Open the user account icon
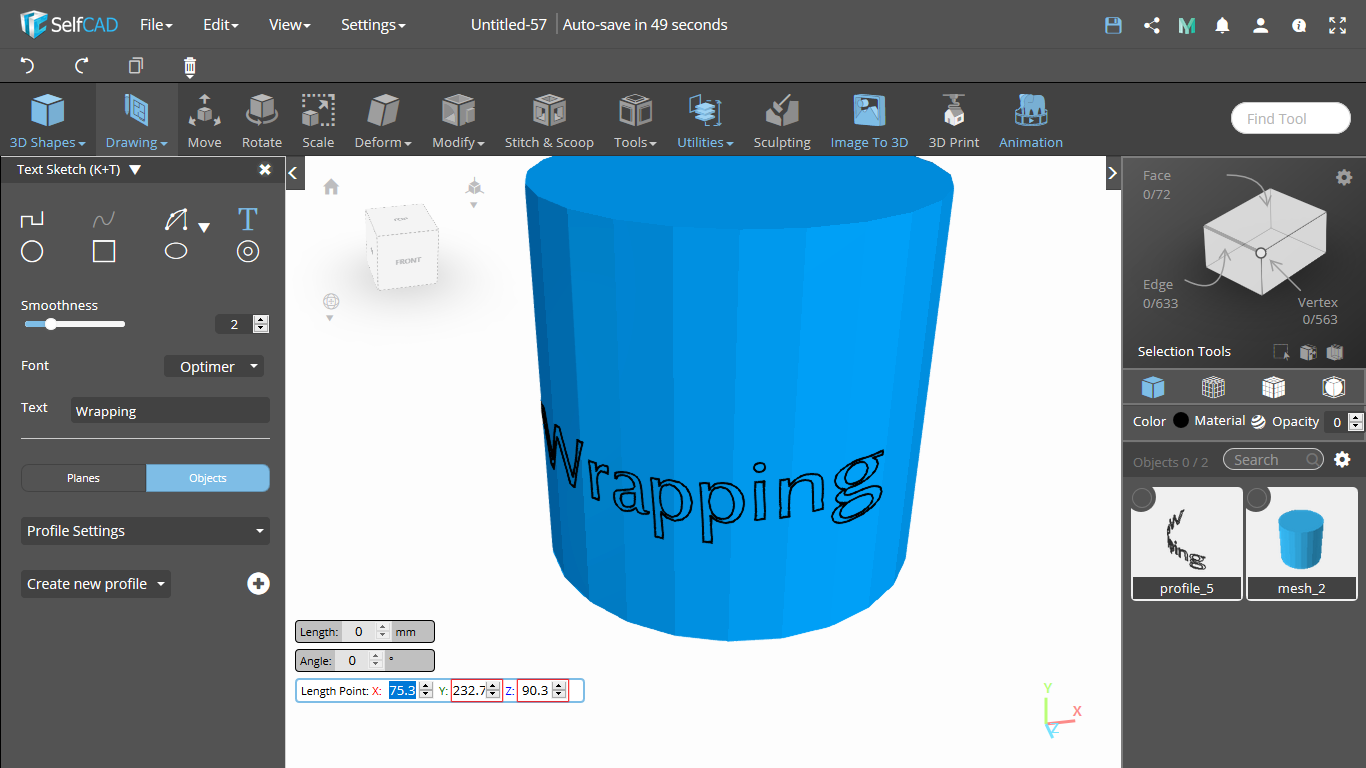Screen dimensions: 1366x768 (x=1260, y=25)
